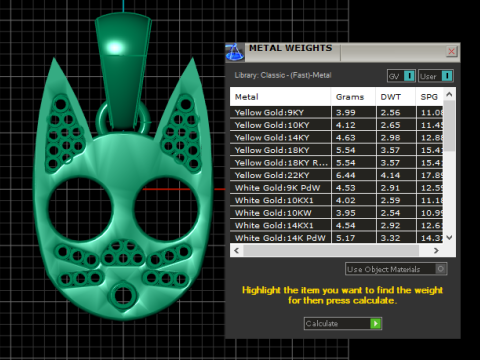Viewport: 480px width, 360px height.
Task: Click the list scroll up arrow
Action: tap(449, 94)
